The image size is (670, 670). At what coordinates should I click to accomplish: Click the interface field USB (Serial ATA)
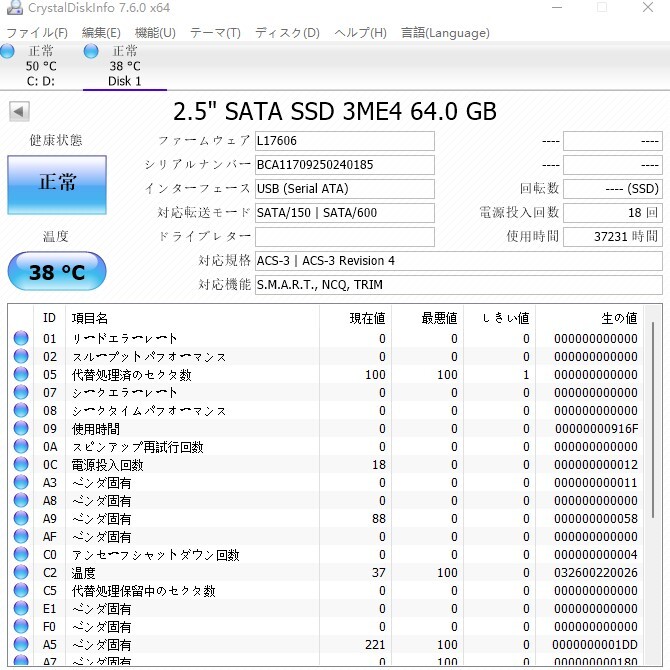pyautogui.click(x=345, y=188)
